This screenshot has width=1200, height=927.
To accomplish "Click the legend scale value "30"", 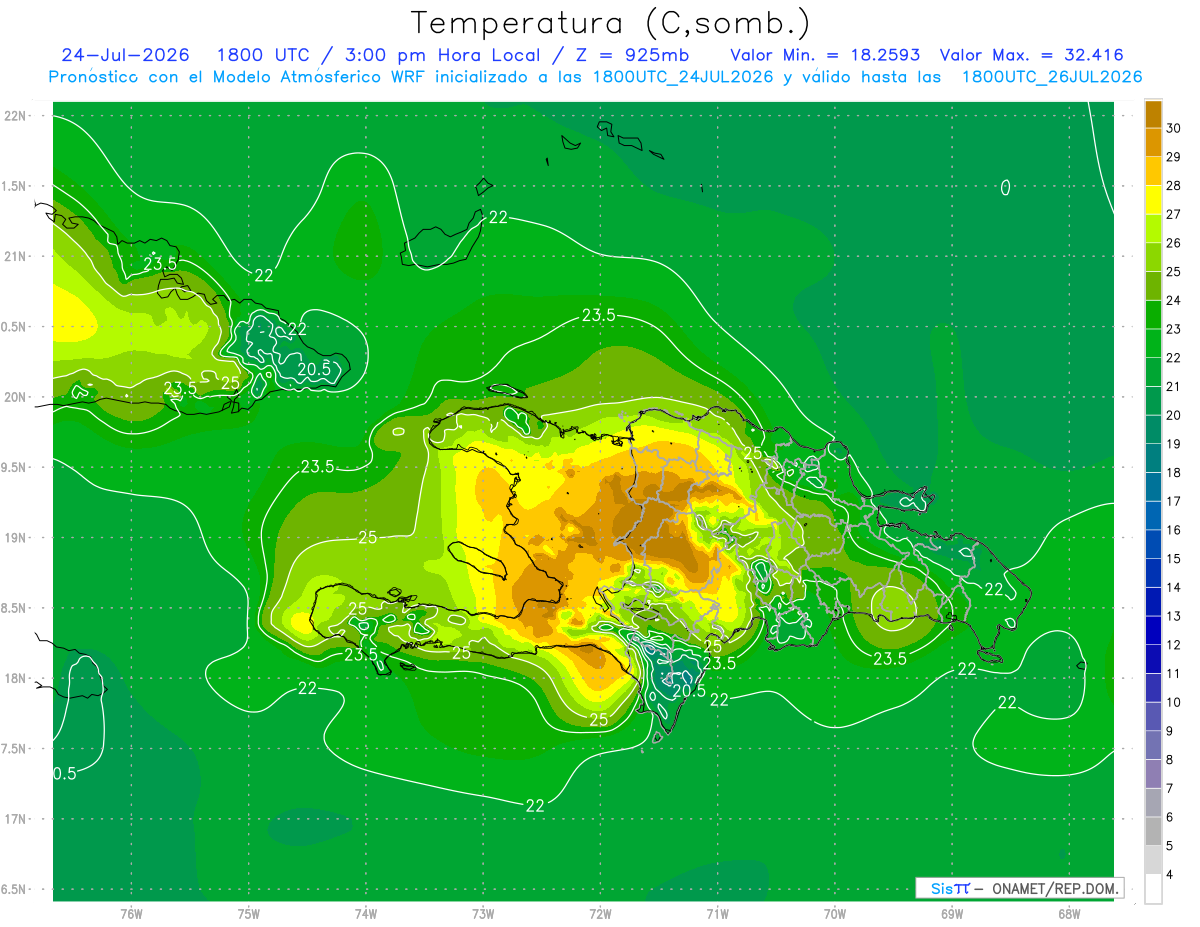I will [1173, 128].
